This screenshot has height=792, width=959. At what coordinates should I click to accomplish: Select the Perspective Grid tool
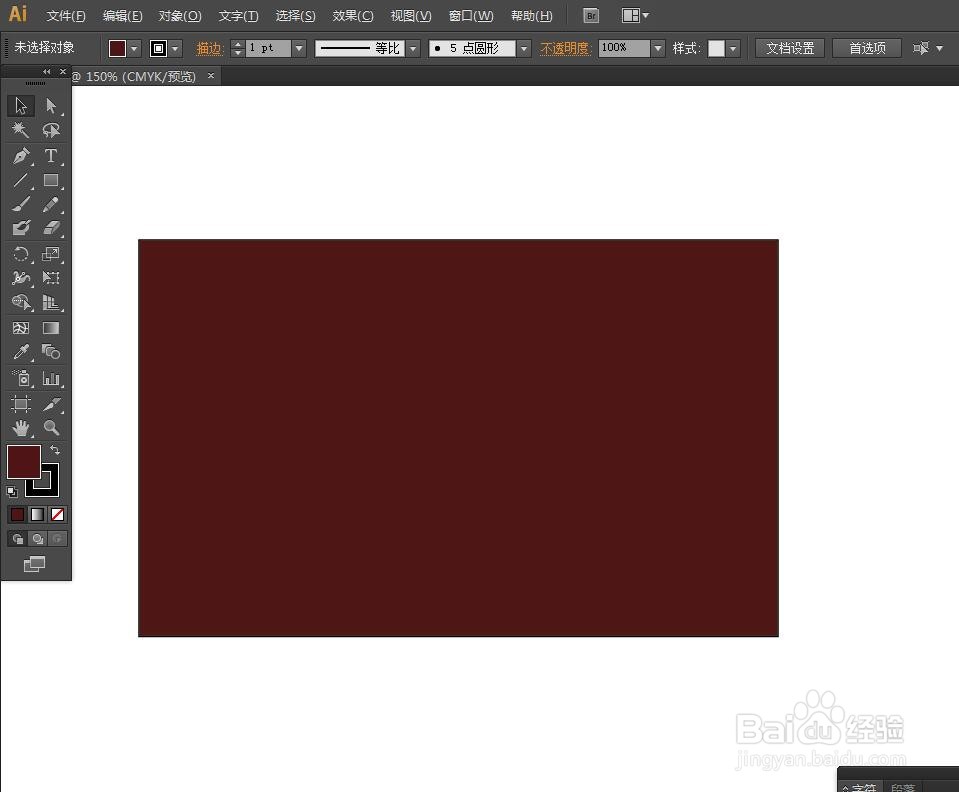pyautogui.click(x=51, y=302)
